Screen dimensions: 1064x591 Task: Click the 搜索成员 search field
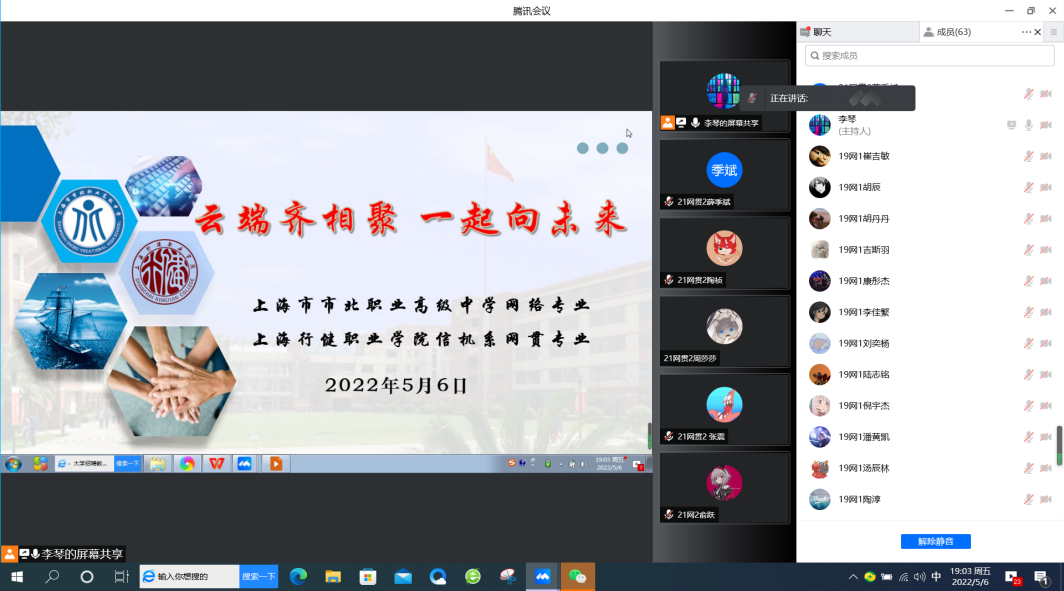coord(930,55)
